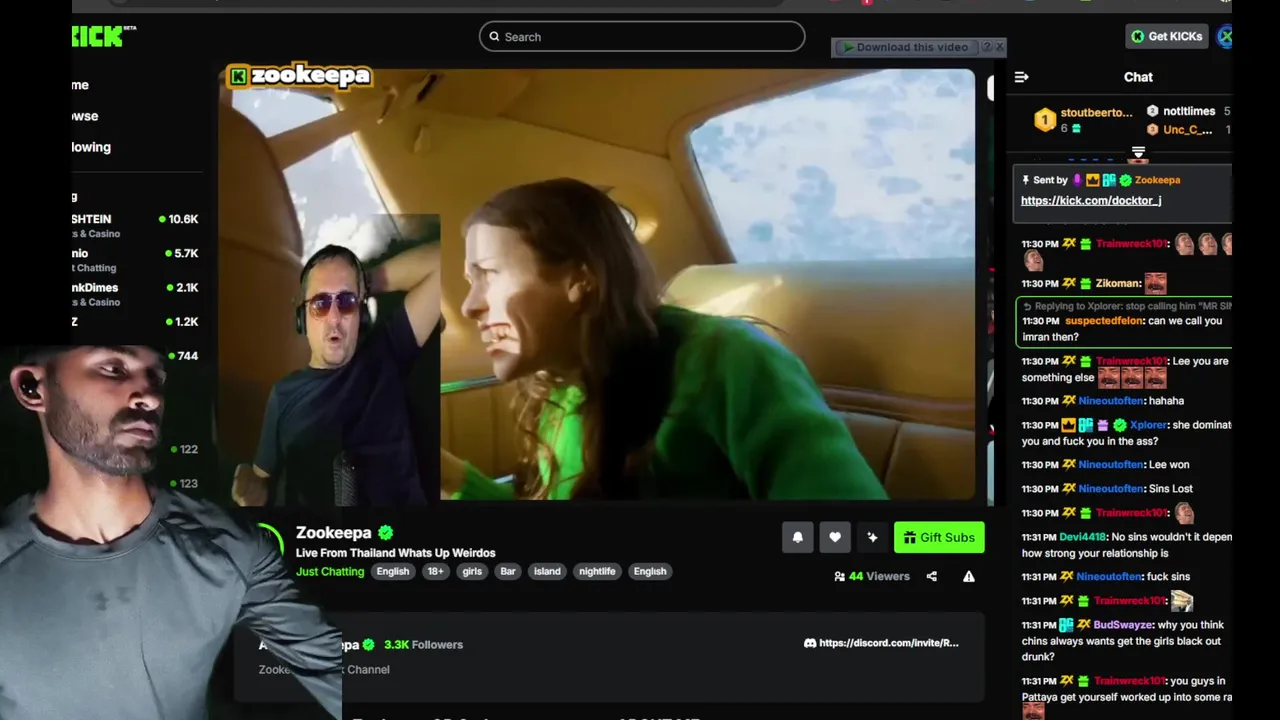The height and width of the screenshot is (720, 1280).
Task: Click the stream title Live From Thailand
Action: coord(395,553)
